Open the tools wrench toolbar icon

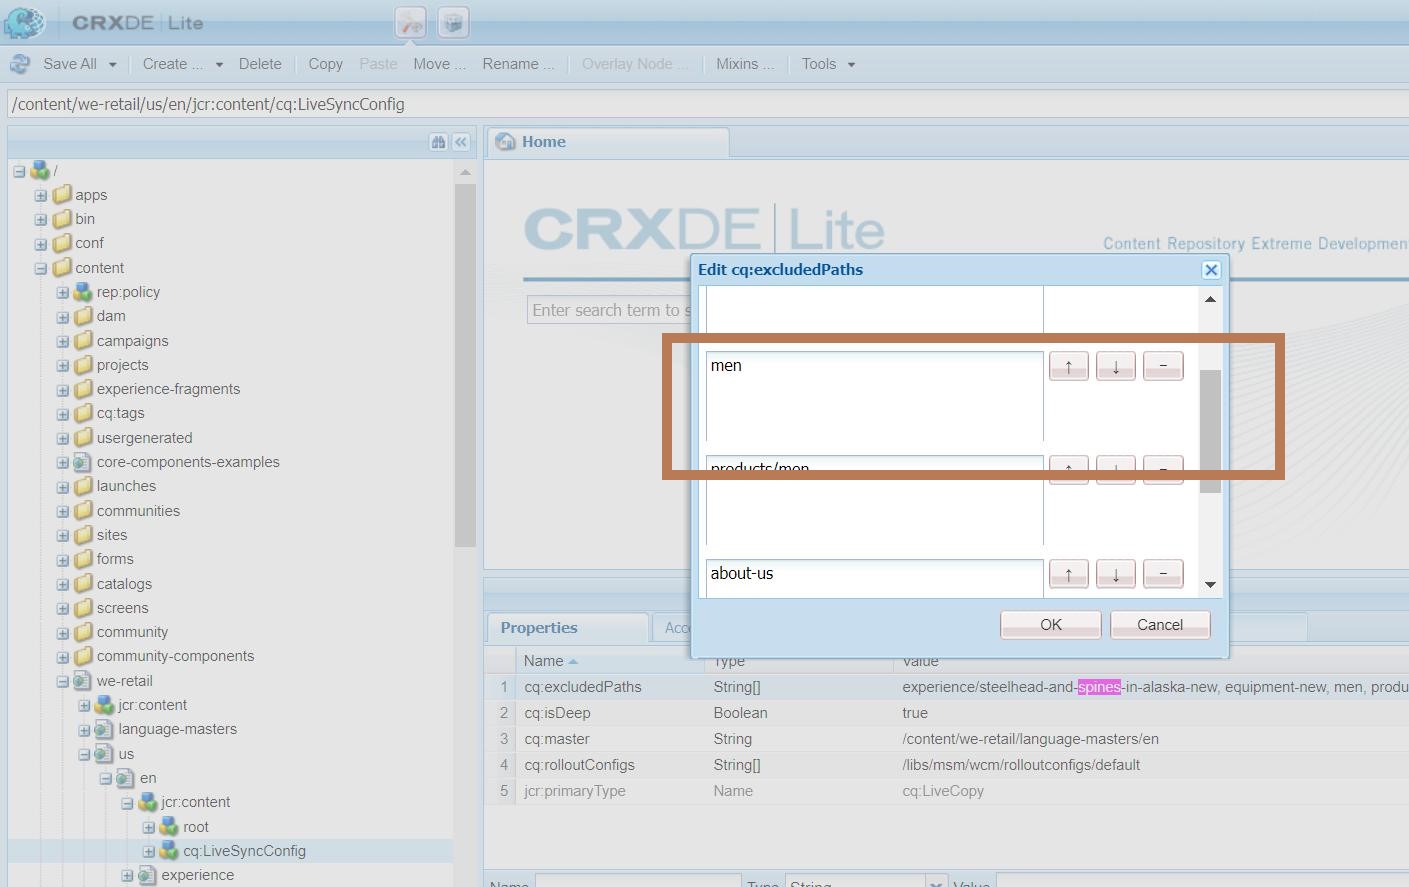[410, 22]
